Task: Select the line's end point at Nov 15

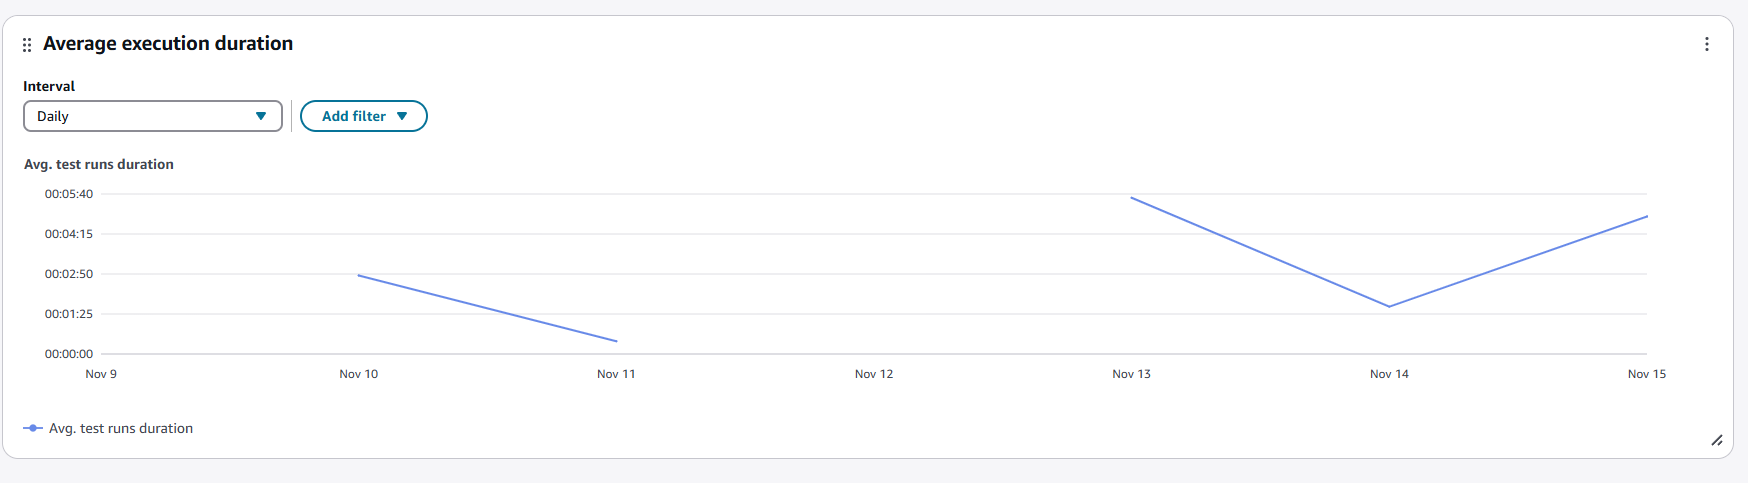Action: point(1646,217)
